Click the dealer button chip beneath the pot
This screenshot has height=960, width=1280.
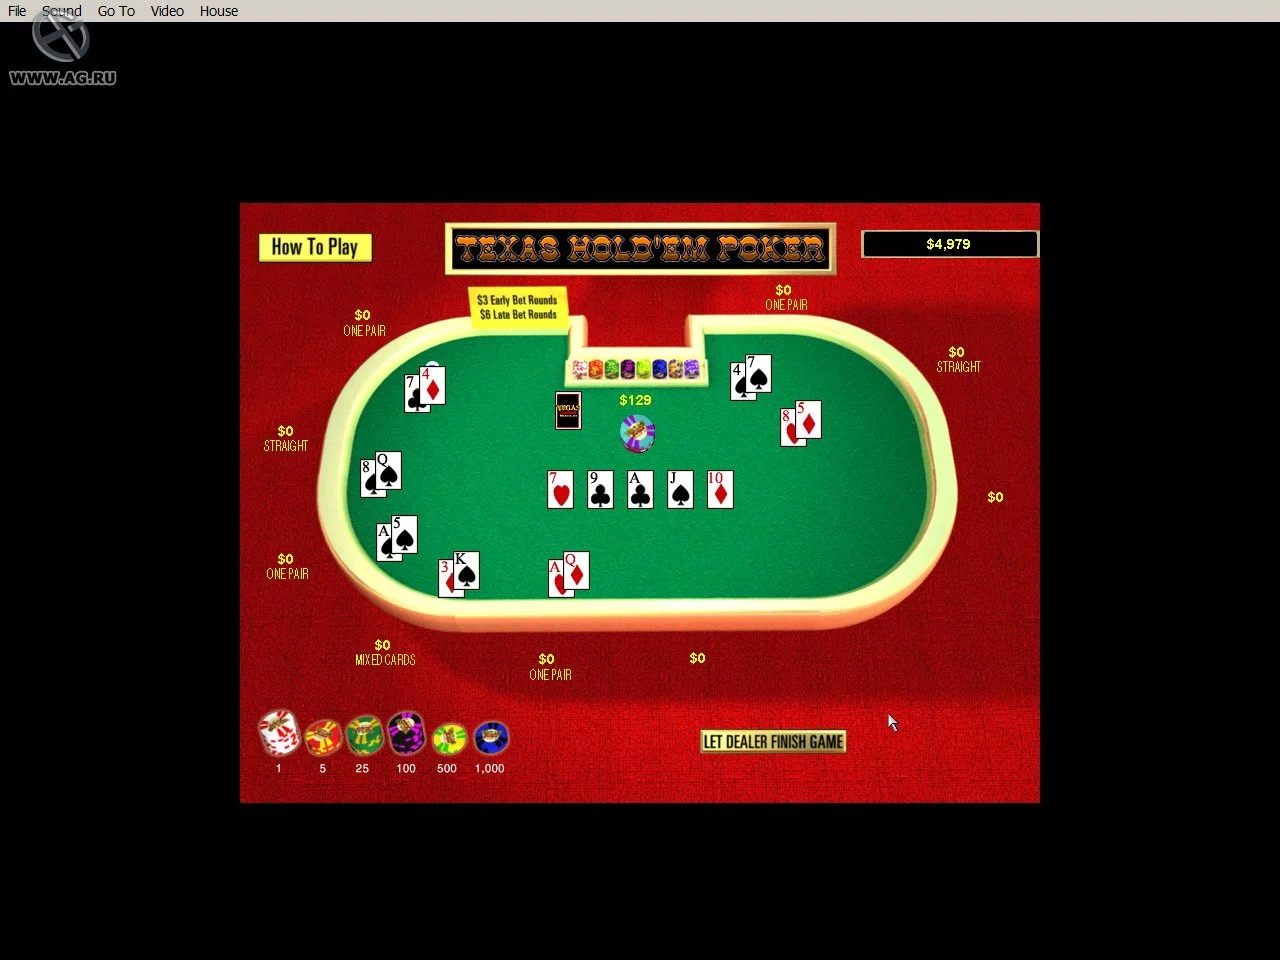[637, 433]
